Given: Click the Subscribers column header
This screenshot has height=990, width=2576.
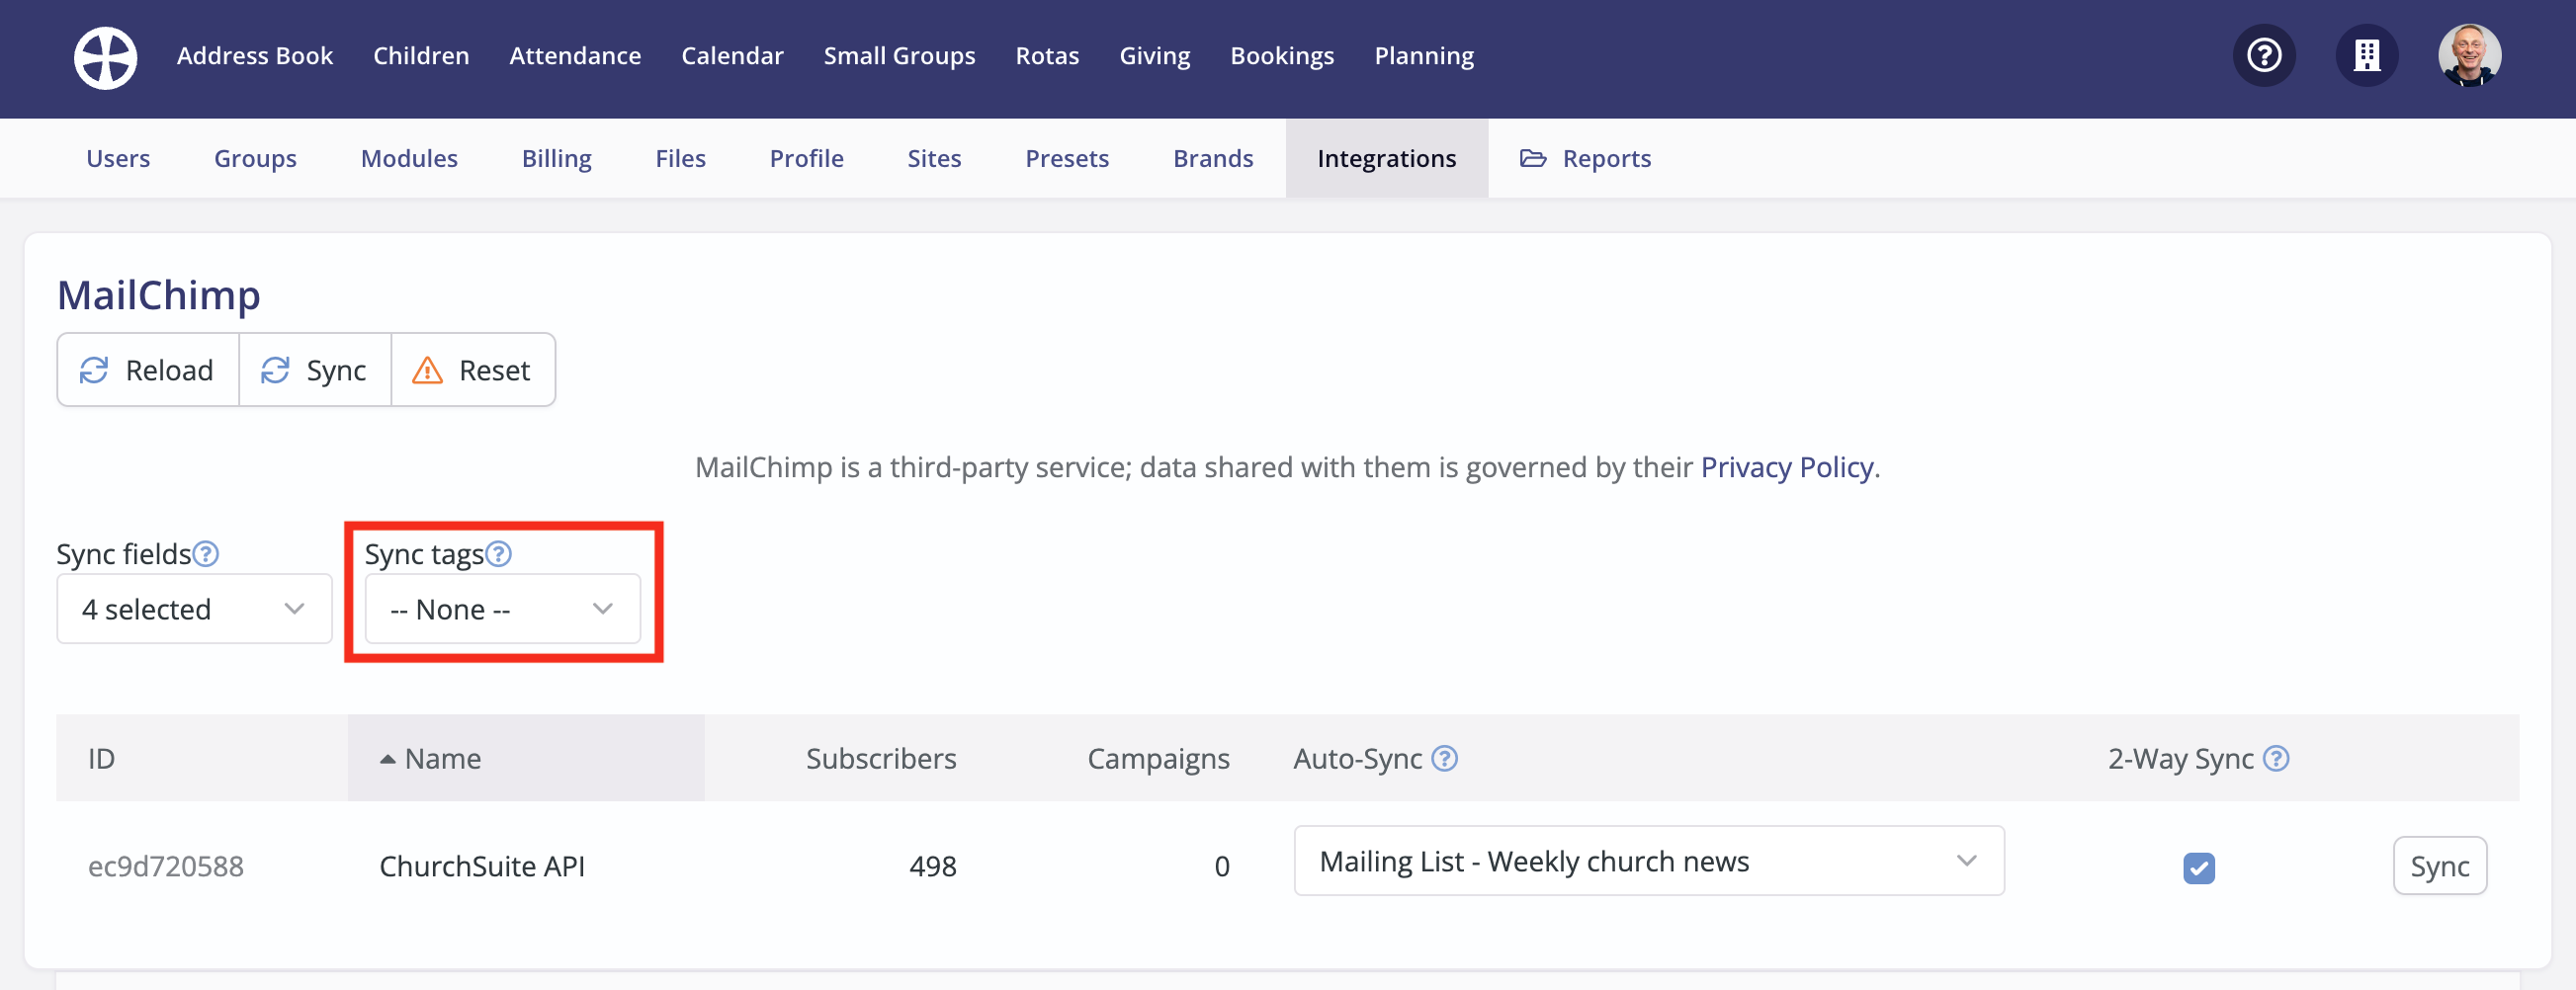Looking at the screenshot, I should [880, 759].
